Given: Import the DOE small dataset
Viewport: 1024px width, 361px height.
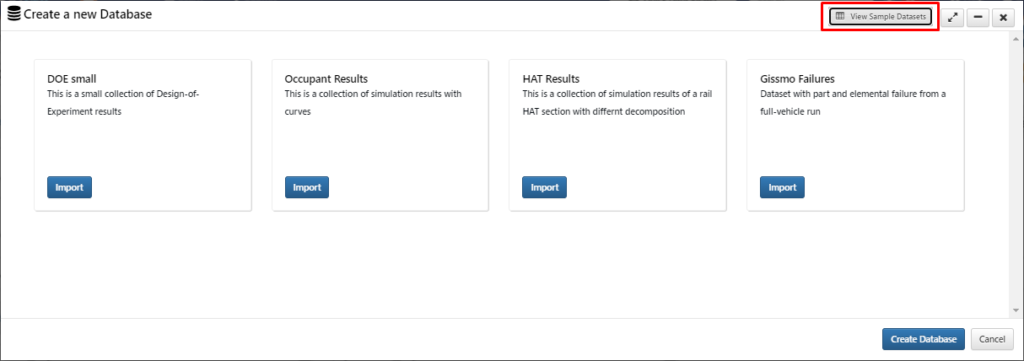Looking at the screenshot, I should [69, 187].
